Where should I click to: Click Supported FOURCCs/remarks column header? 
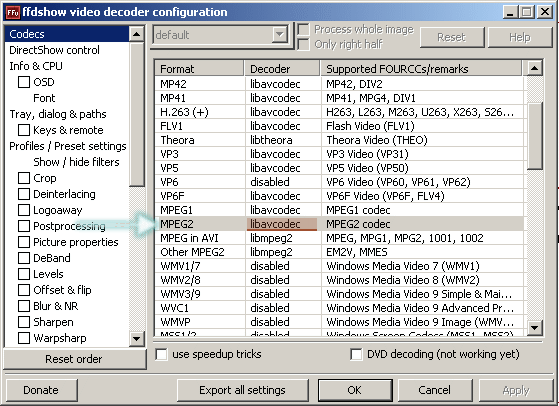coord(421,68)
